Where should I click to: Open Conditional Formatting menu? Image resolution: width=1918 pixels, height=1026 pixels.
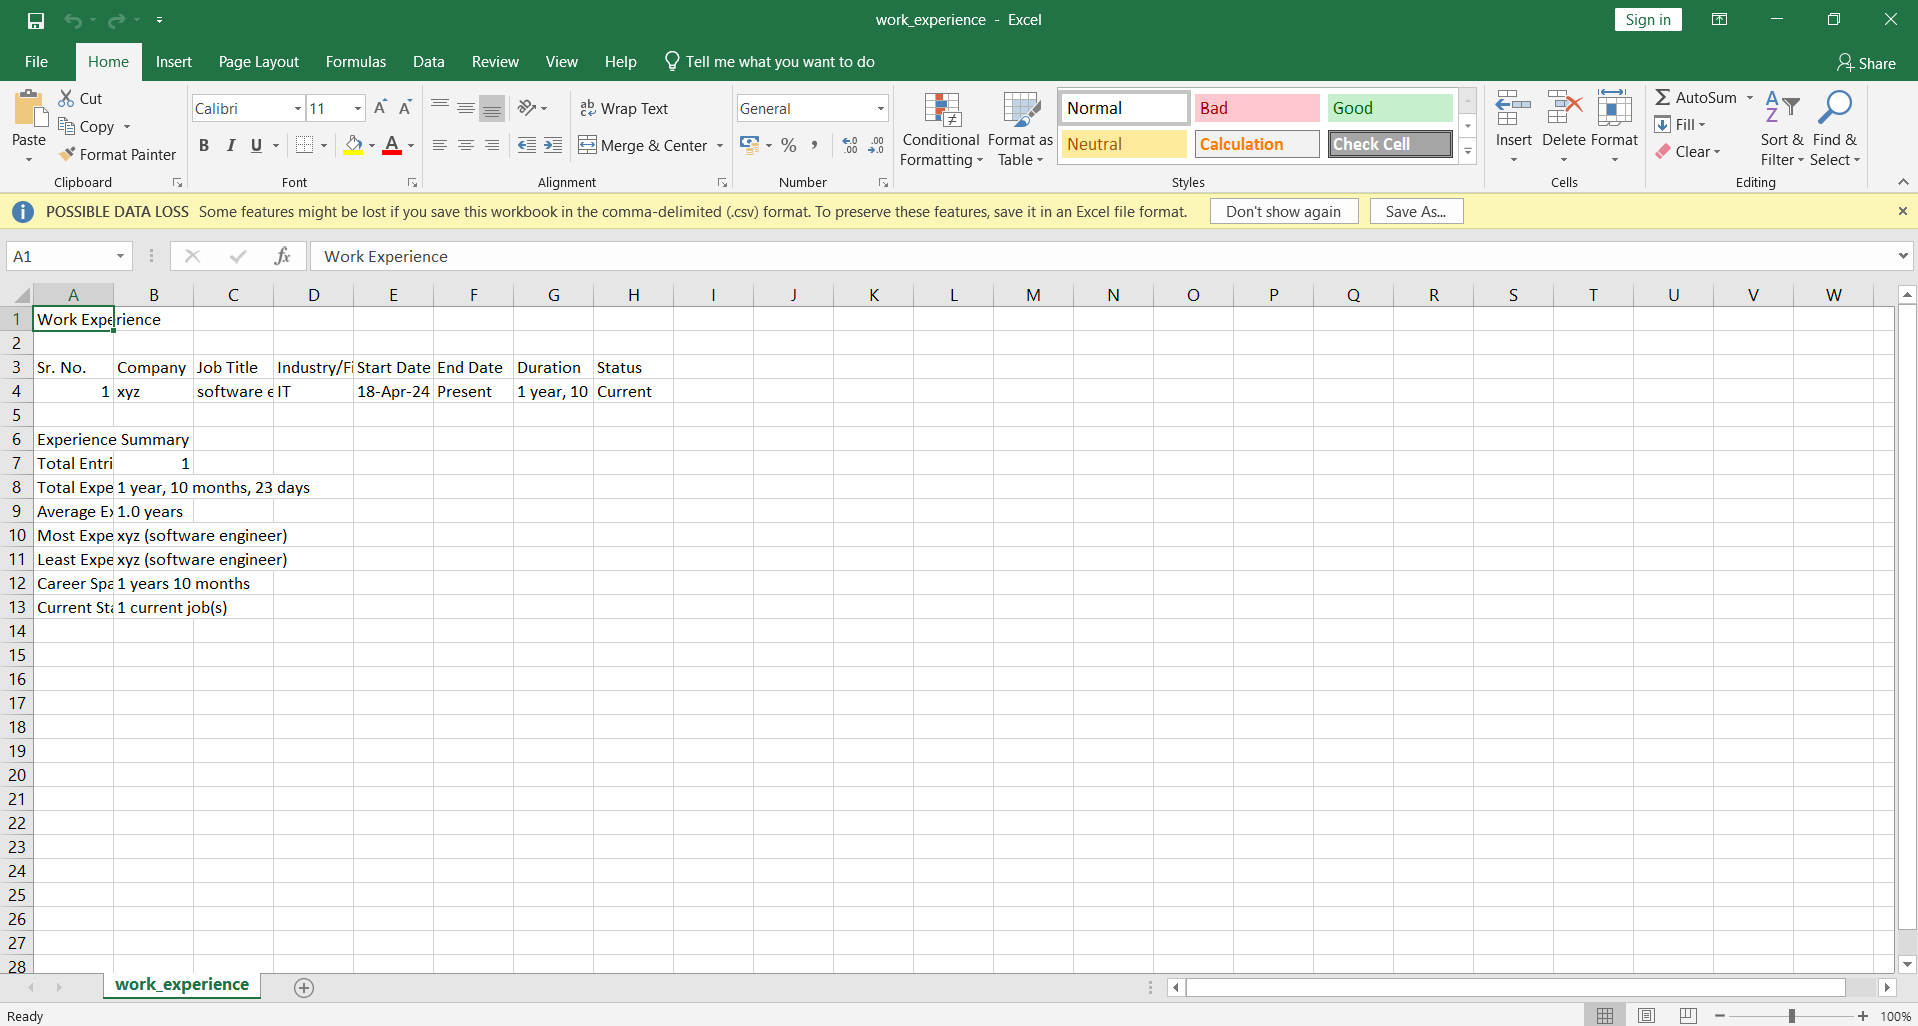pyautogui.click(x=941, y=129)
